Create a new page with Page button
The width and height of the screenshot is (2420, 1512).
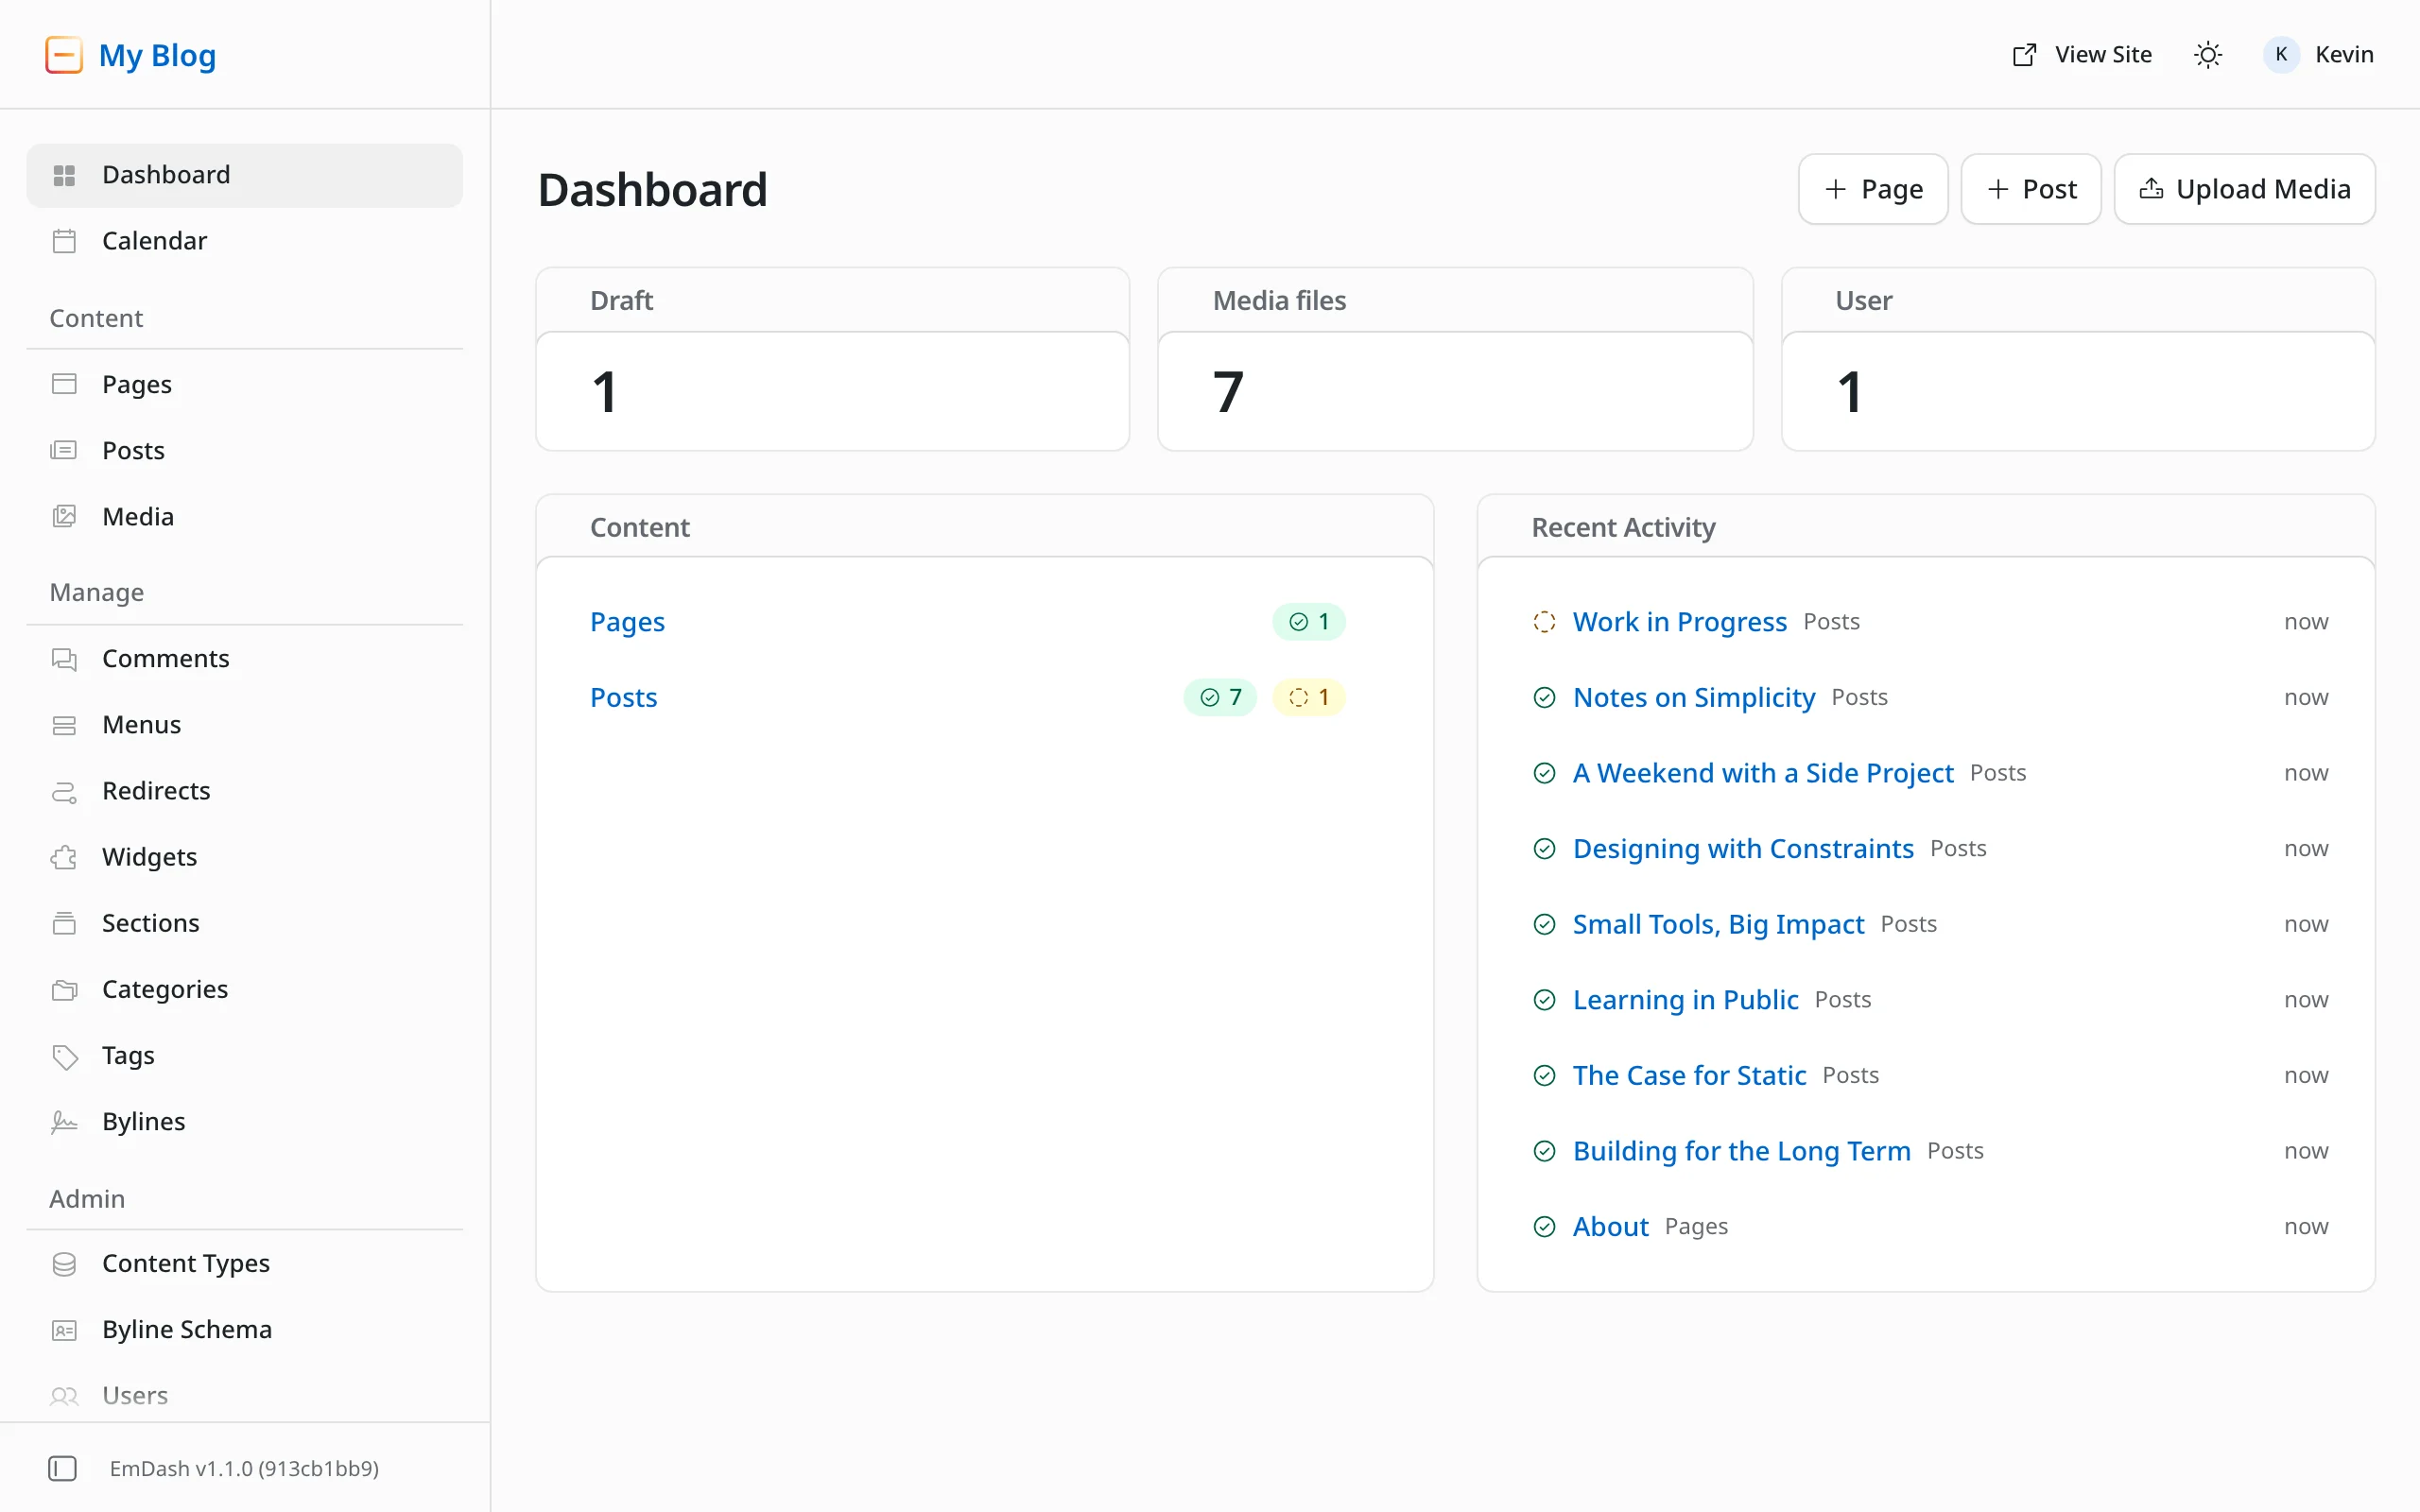[1872, 189]
